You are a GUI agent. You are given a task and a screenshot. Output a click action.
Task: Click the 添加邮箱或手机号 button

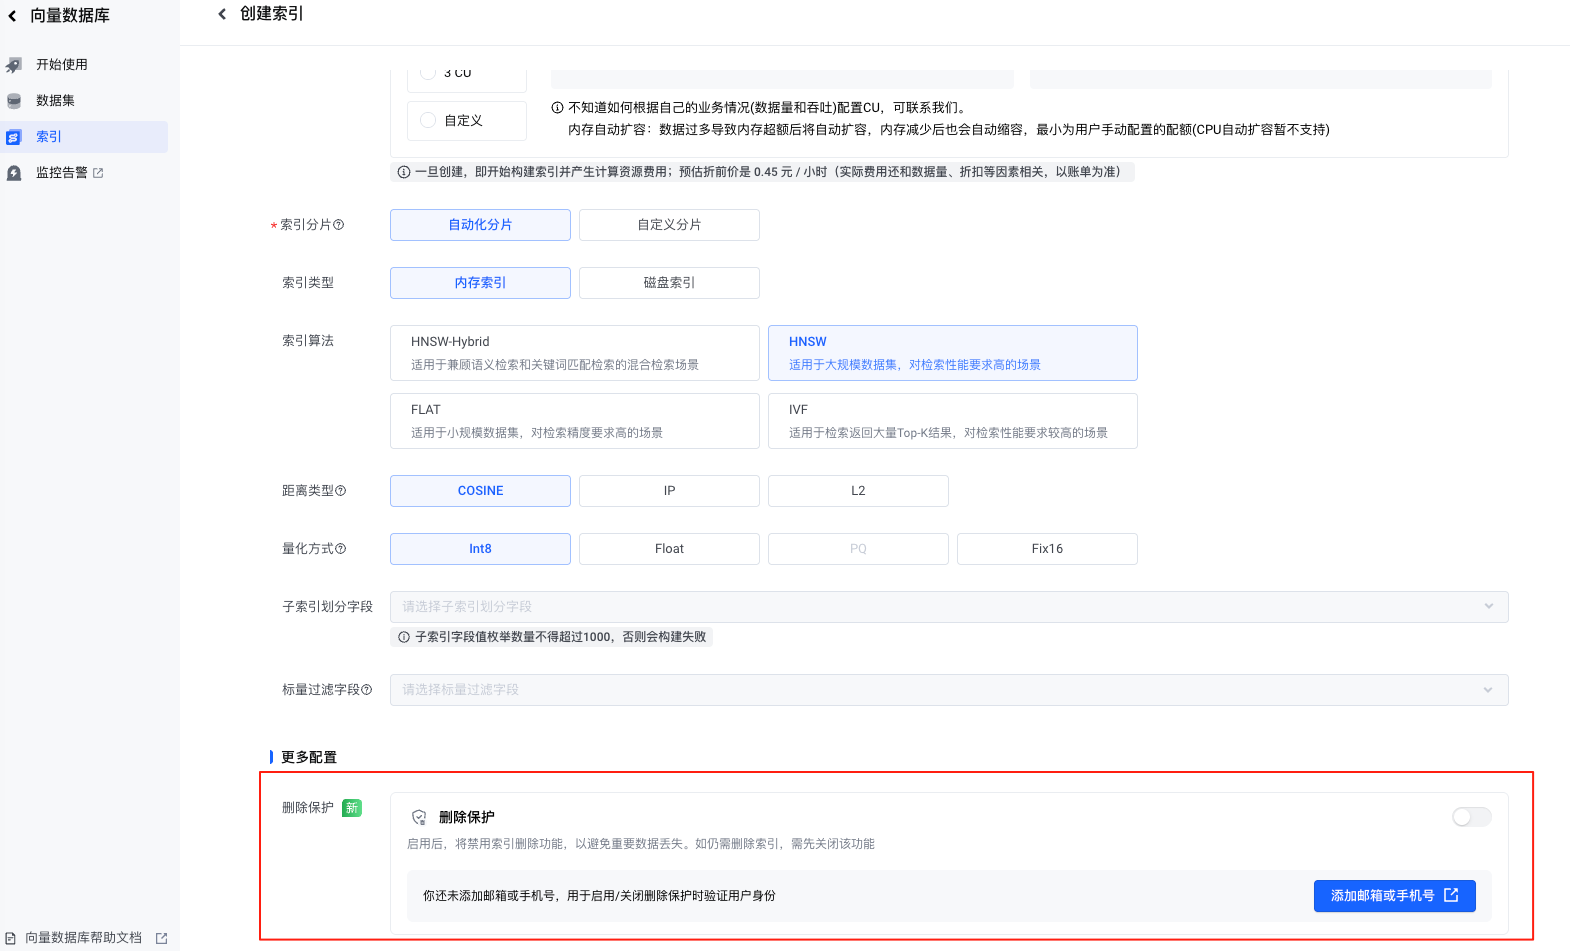tap(1395, 896)
